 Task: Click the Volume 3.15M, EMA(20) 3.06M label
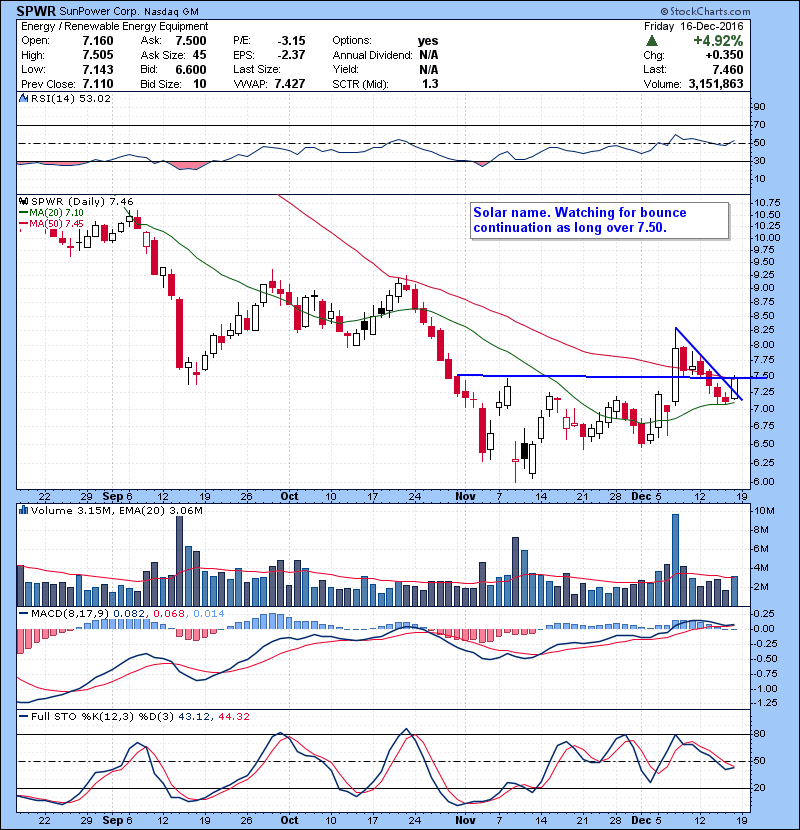(x=116, y=510)
